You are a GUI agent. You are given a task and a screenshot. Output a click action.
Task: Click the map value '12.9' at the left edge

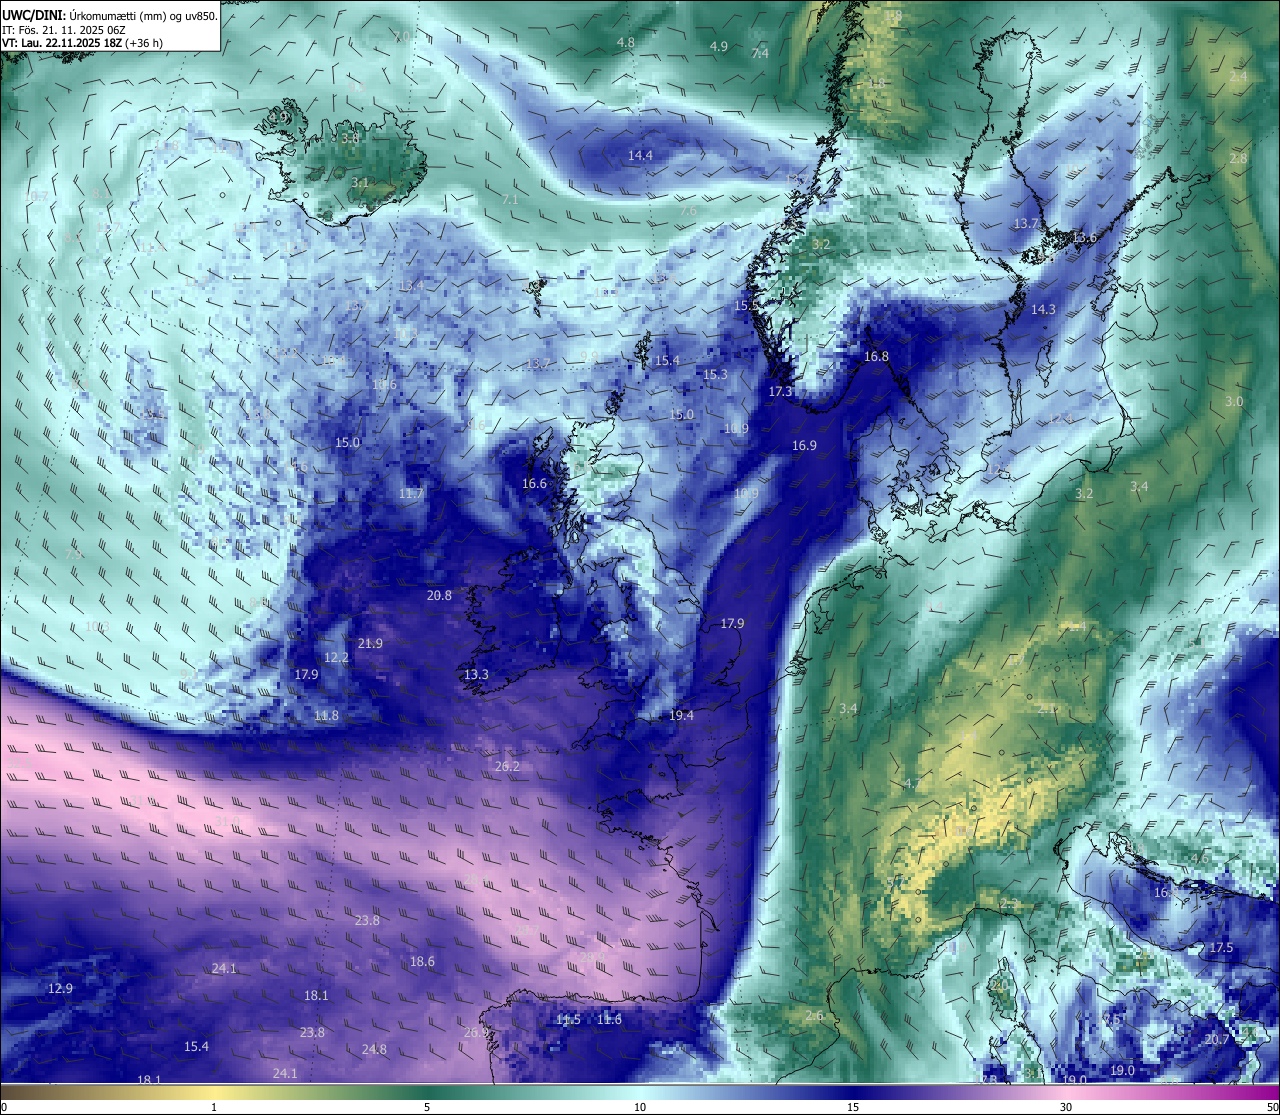pyautogui.click(x=60, y=989)
